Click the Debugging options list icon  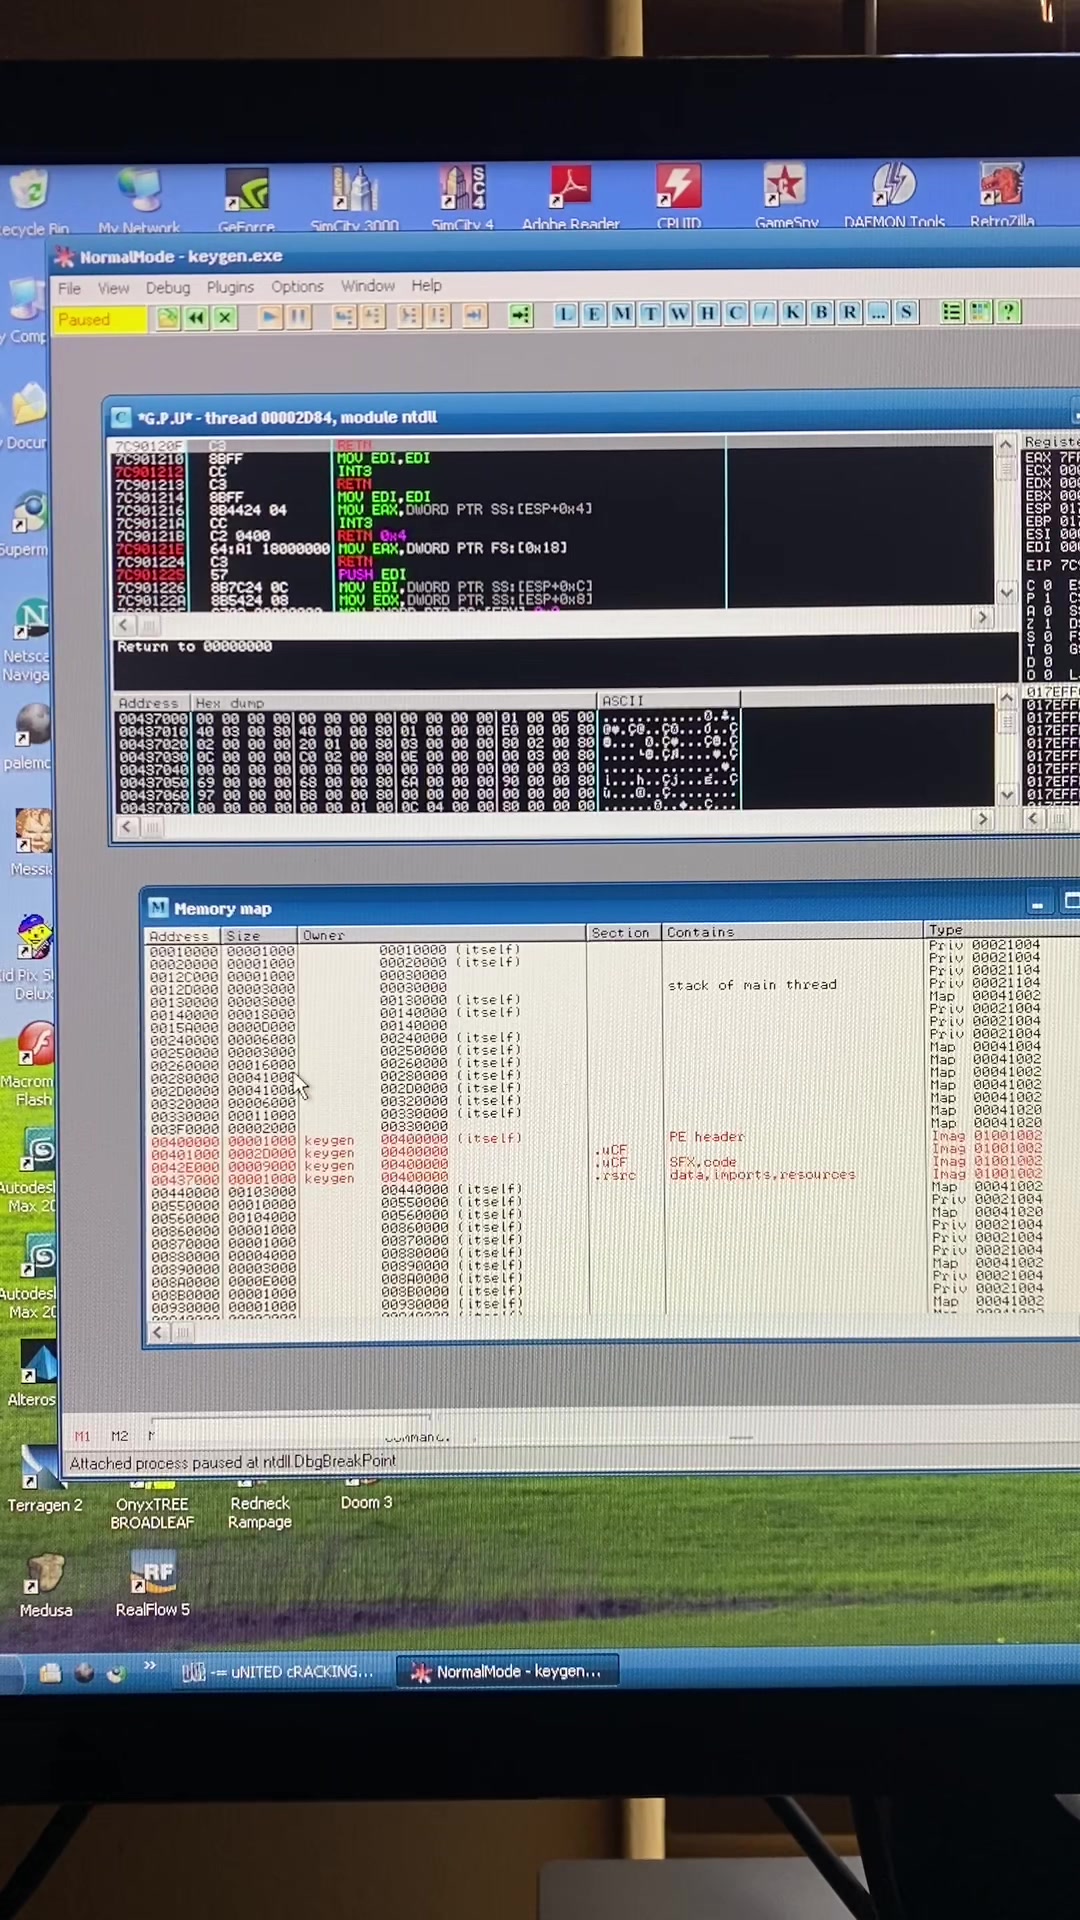951,311
